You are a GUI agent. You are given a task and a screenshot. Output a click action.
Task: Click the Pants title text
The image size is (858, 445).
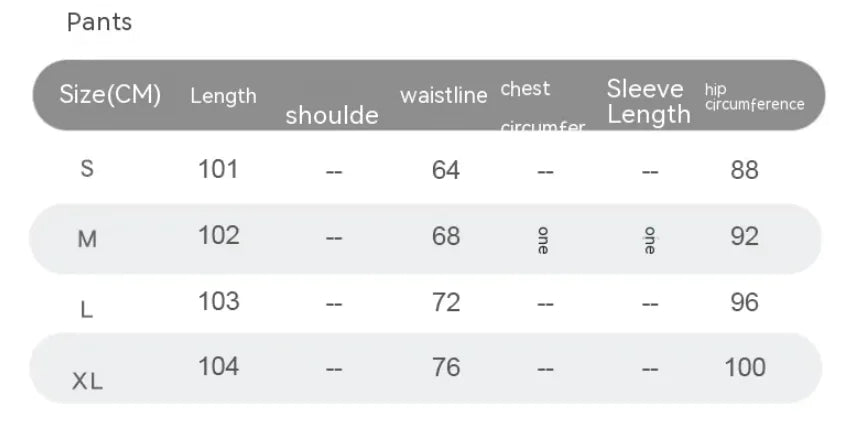click(x=99, y=23)
